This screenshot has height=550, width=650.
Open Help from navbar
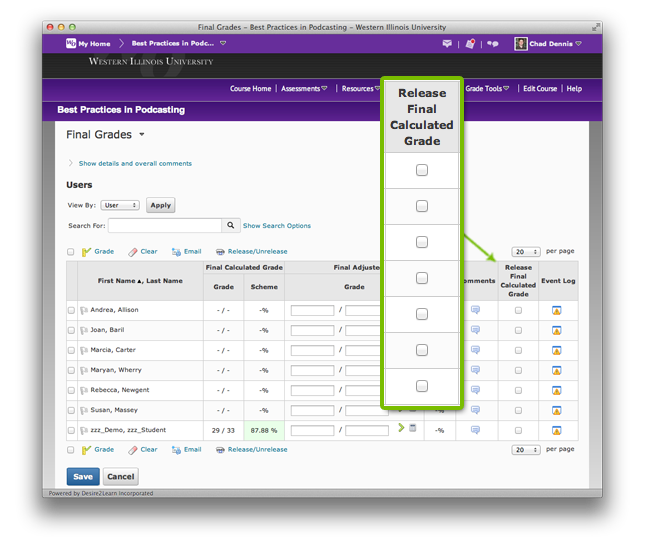(574, 89)
